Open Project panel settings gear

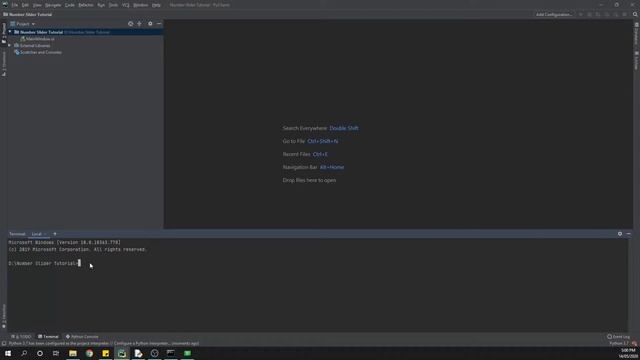point(150,24)
